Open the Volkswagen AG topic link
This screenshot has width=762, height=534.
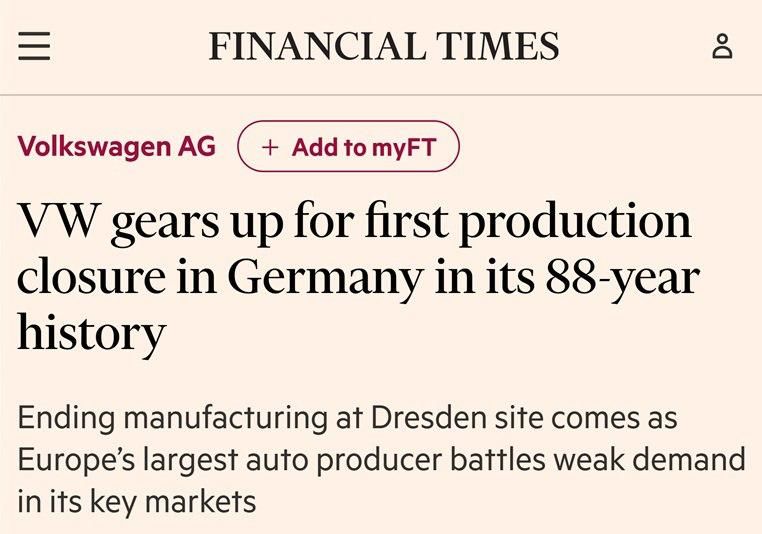116,147
